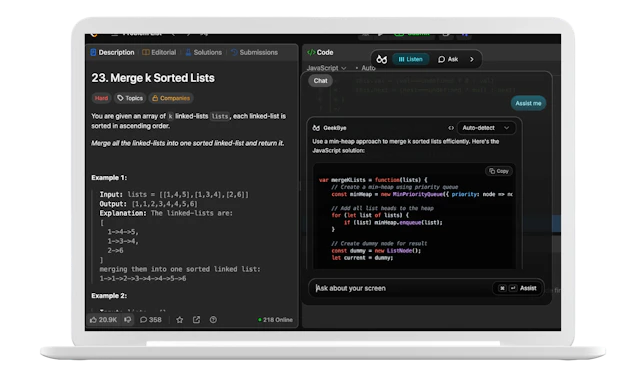Click the Auto indicator next to JavaScript
Viewport: 640px width, 386px height.
(366, 68)
